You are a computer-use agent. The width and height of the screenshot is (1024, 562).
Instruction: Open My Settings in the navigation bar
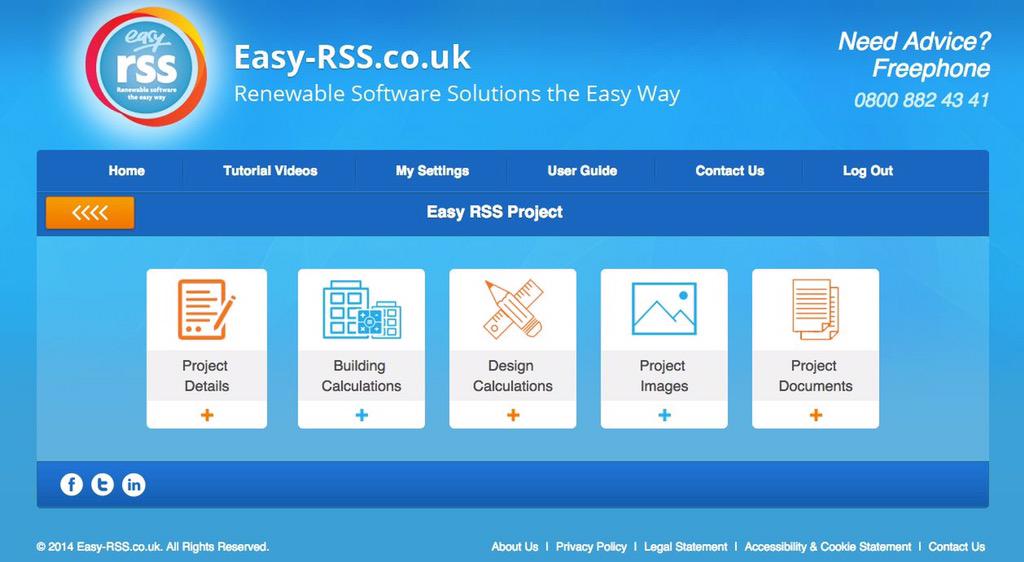[432, 171]
